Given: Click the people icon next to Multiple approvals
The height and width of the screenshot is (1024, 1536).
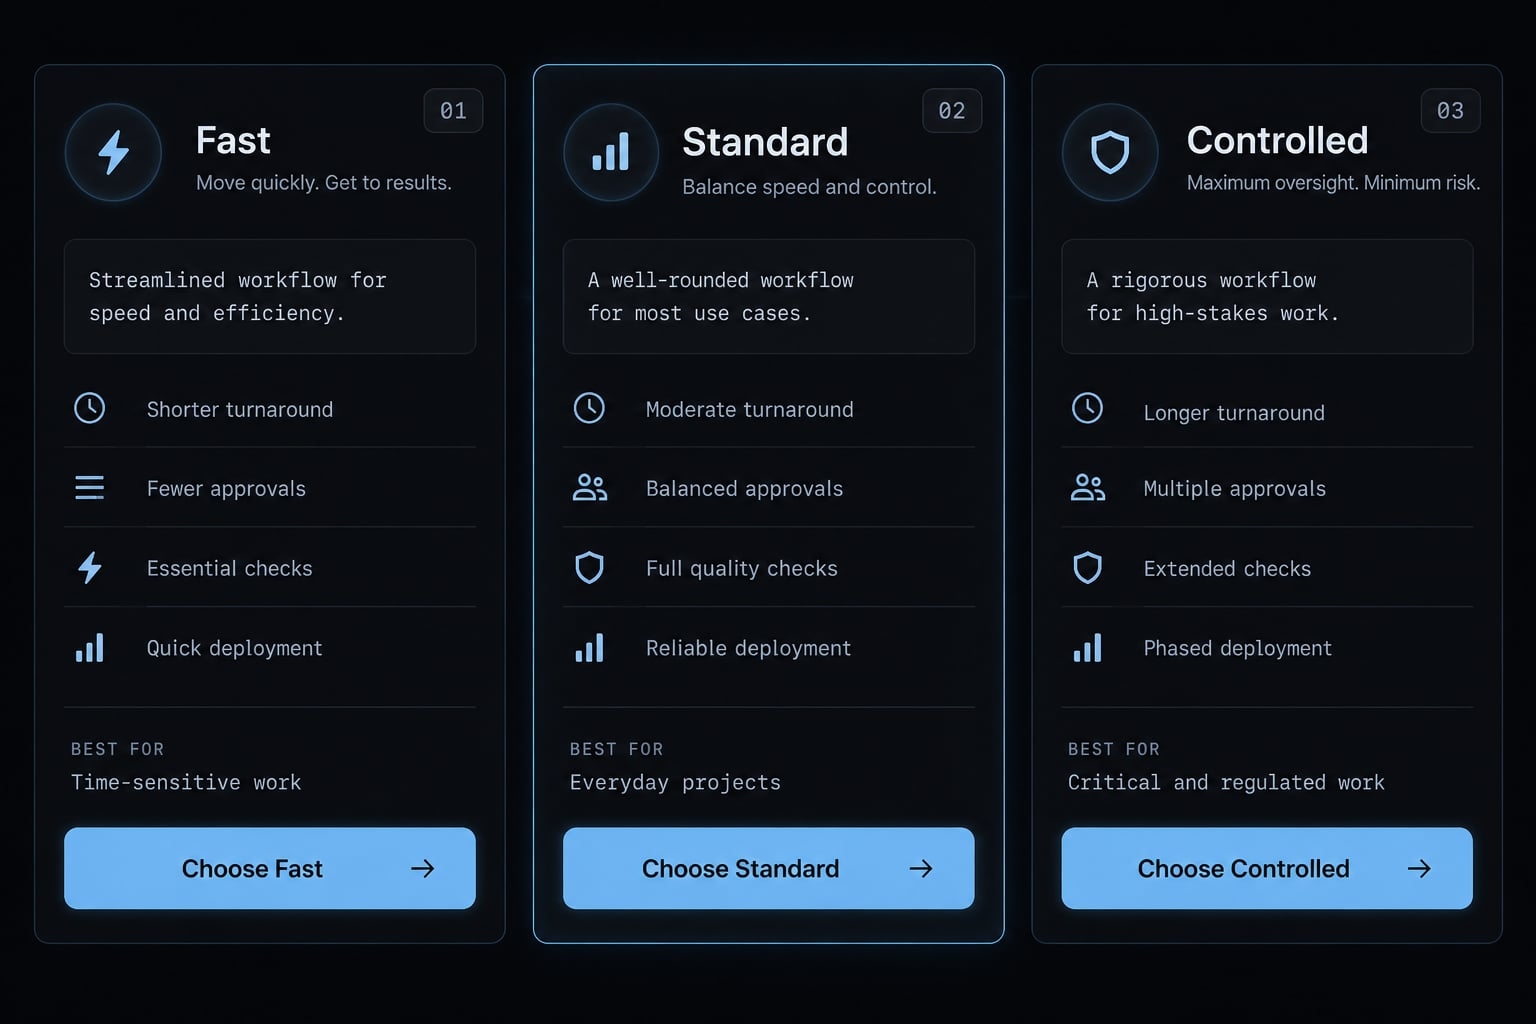Looking at the screenshot, I should tap(1088, 488).
